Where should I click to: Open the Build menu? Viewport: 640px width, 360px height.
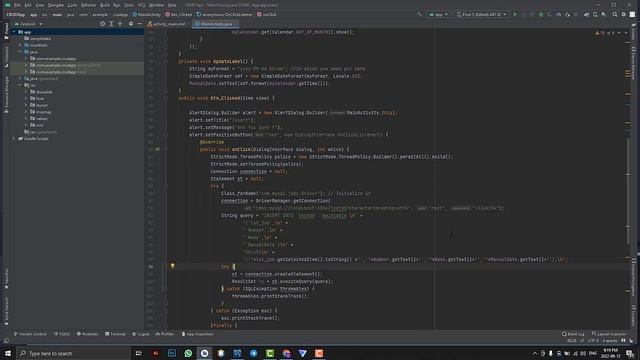[104, 5]
